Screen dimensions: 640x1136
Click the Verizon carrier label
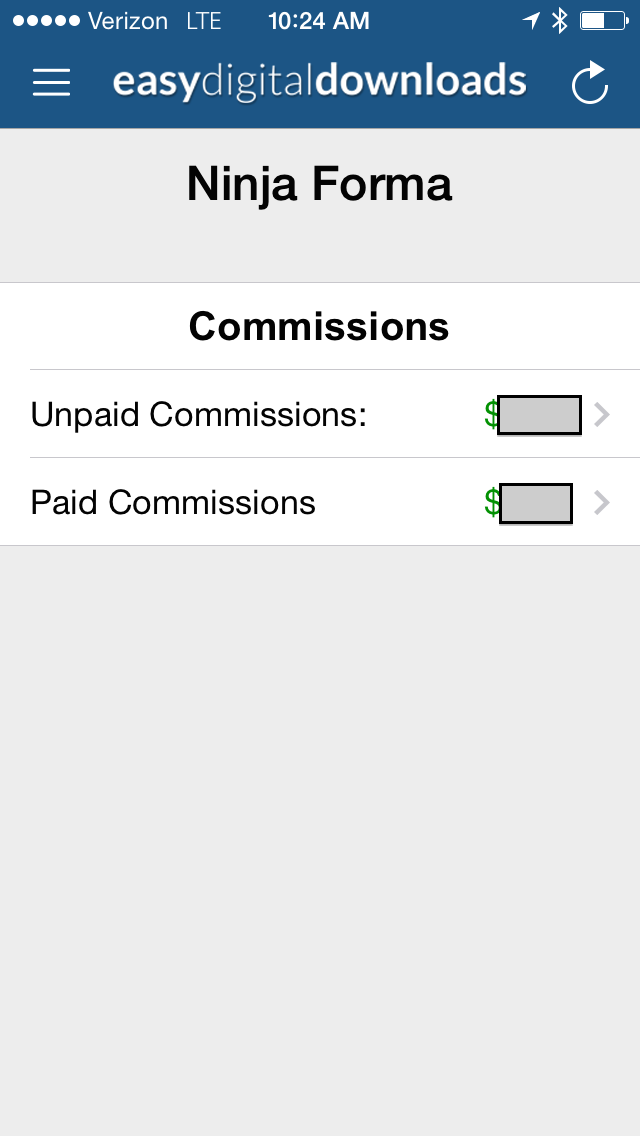tap(128, 21)
